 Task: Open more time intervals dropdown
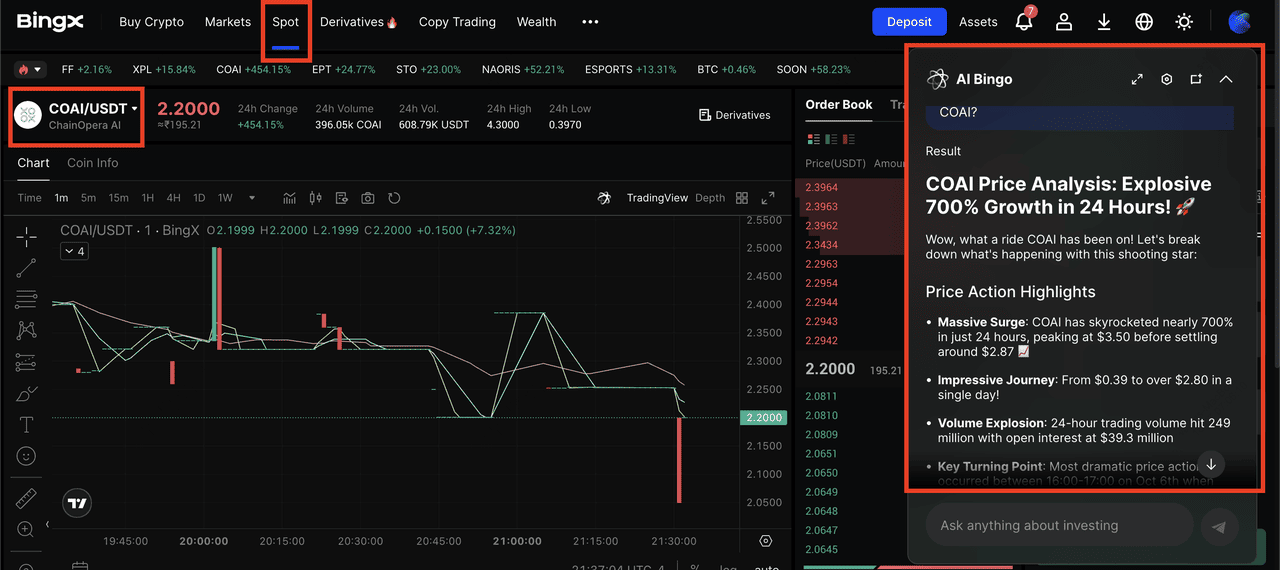[252, 198]
